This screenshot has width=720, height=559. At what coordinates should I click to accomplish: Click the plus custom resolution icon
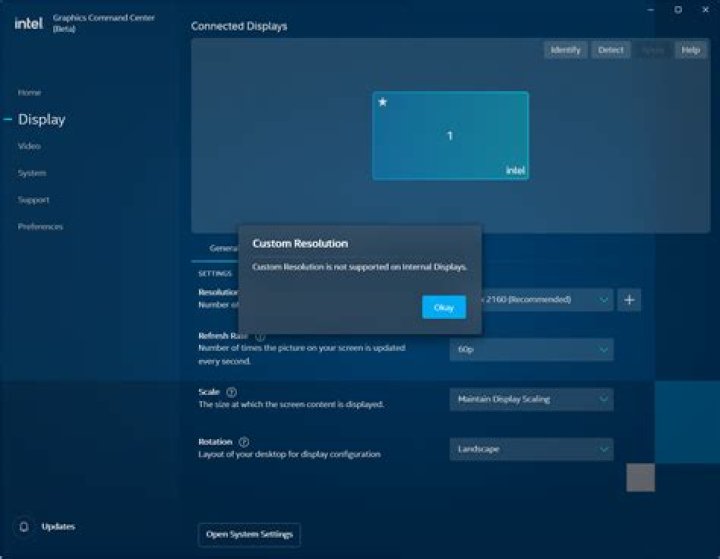pos(629,300)
